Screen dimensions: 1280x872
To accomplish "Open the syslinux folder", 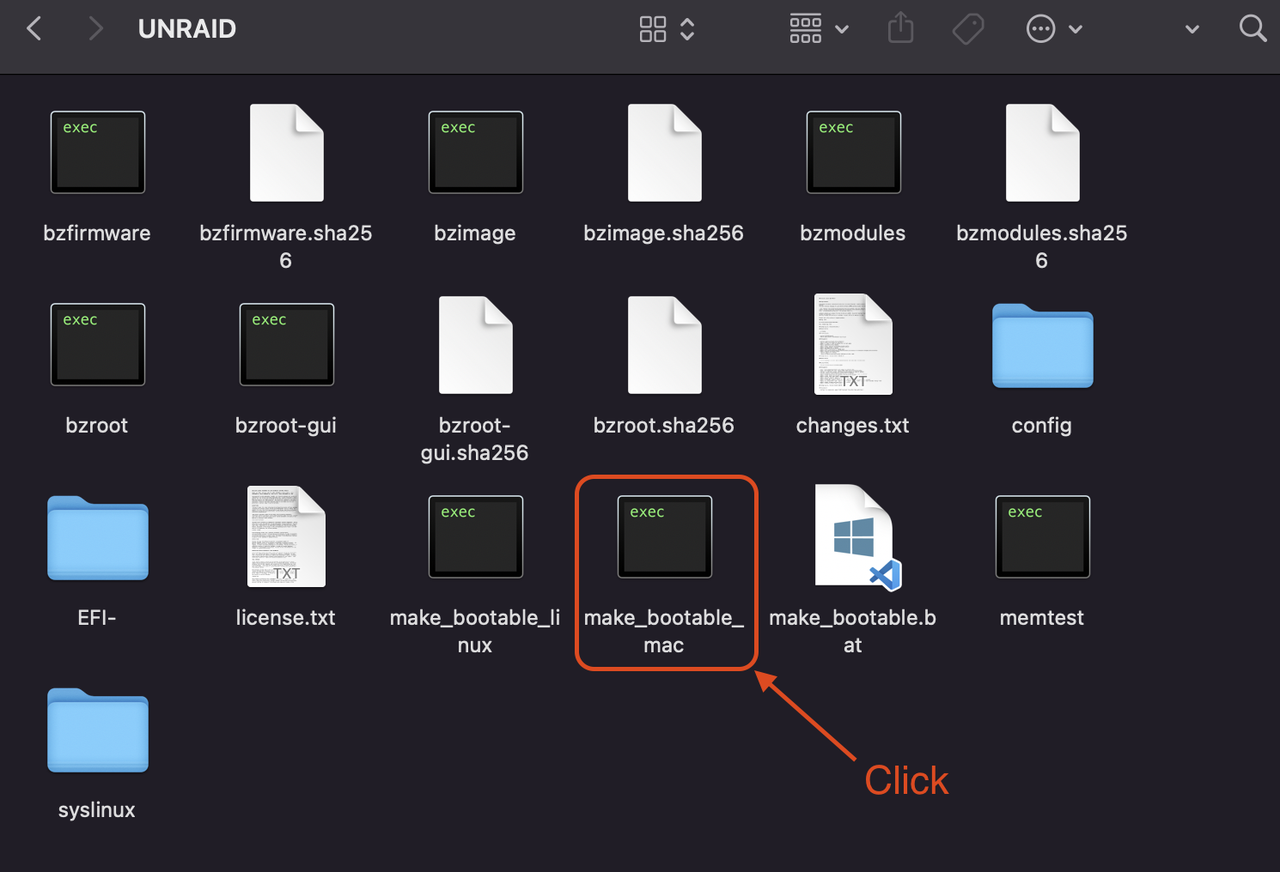I will pos(97,731).
